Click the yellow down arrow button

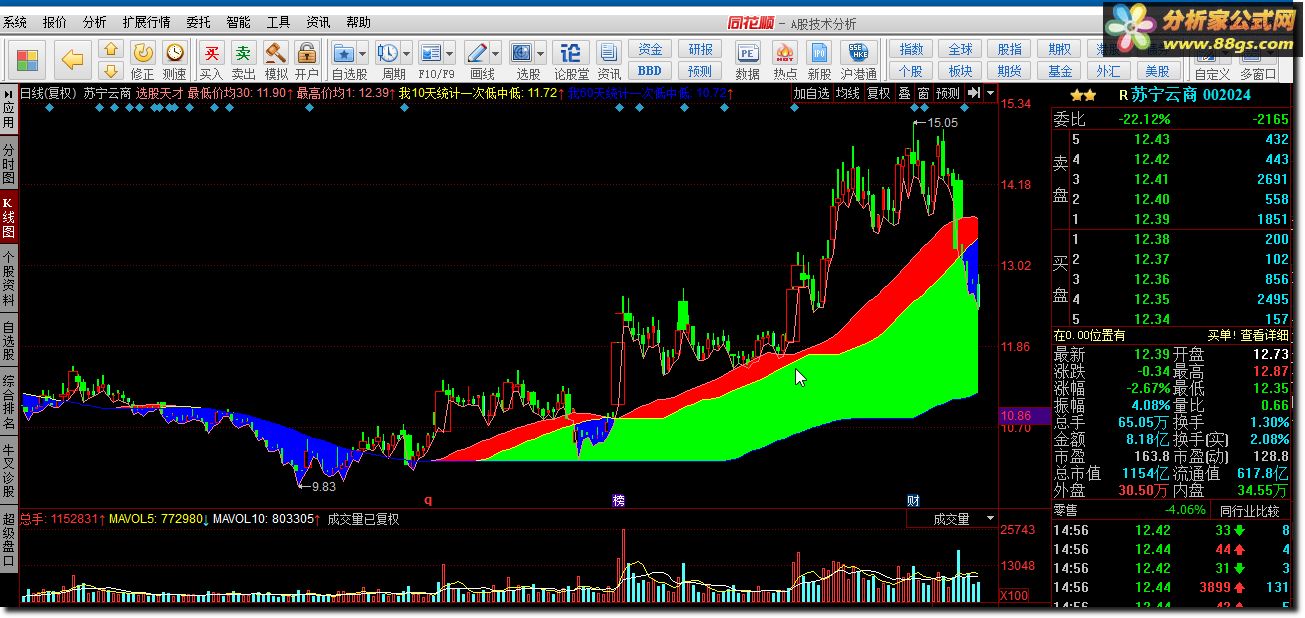(111, 70)
